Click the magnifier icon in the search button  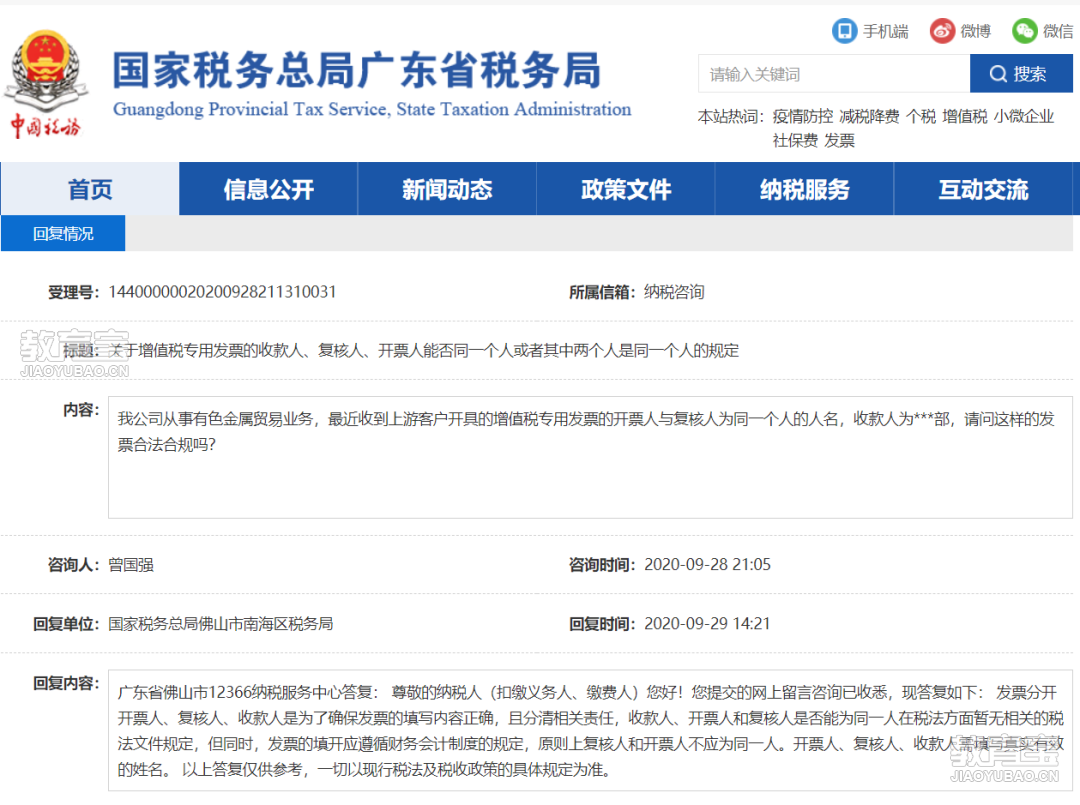coord(997,74)
